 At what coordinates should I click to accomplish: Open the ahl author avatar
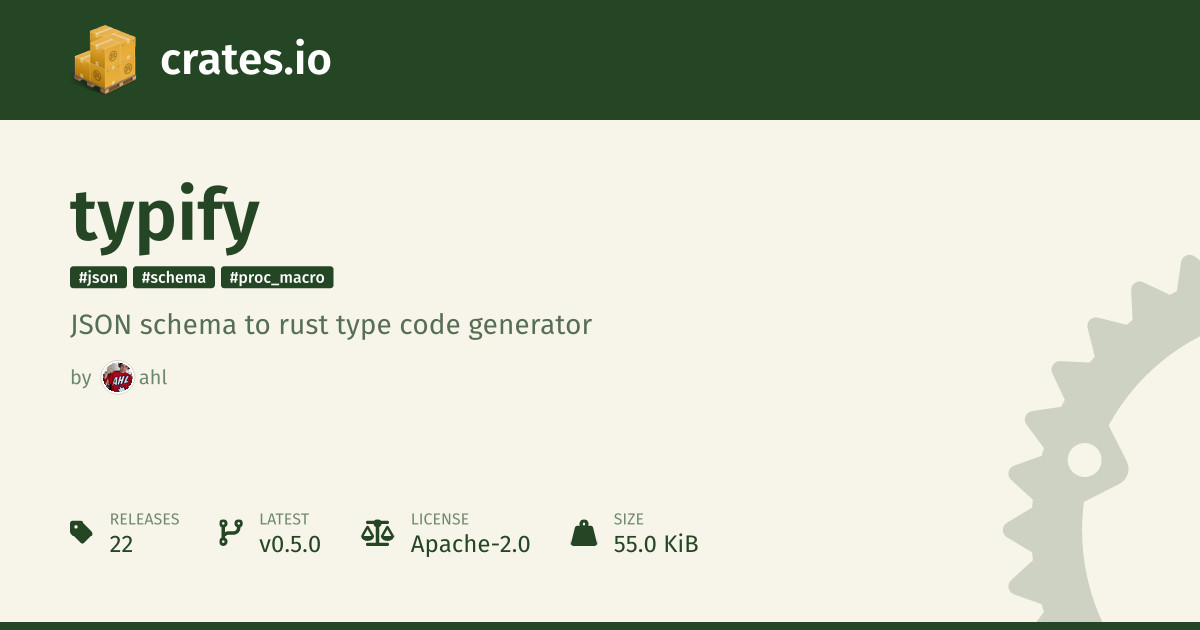coord(117,378)
